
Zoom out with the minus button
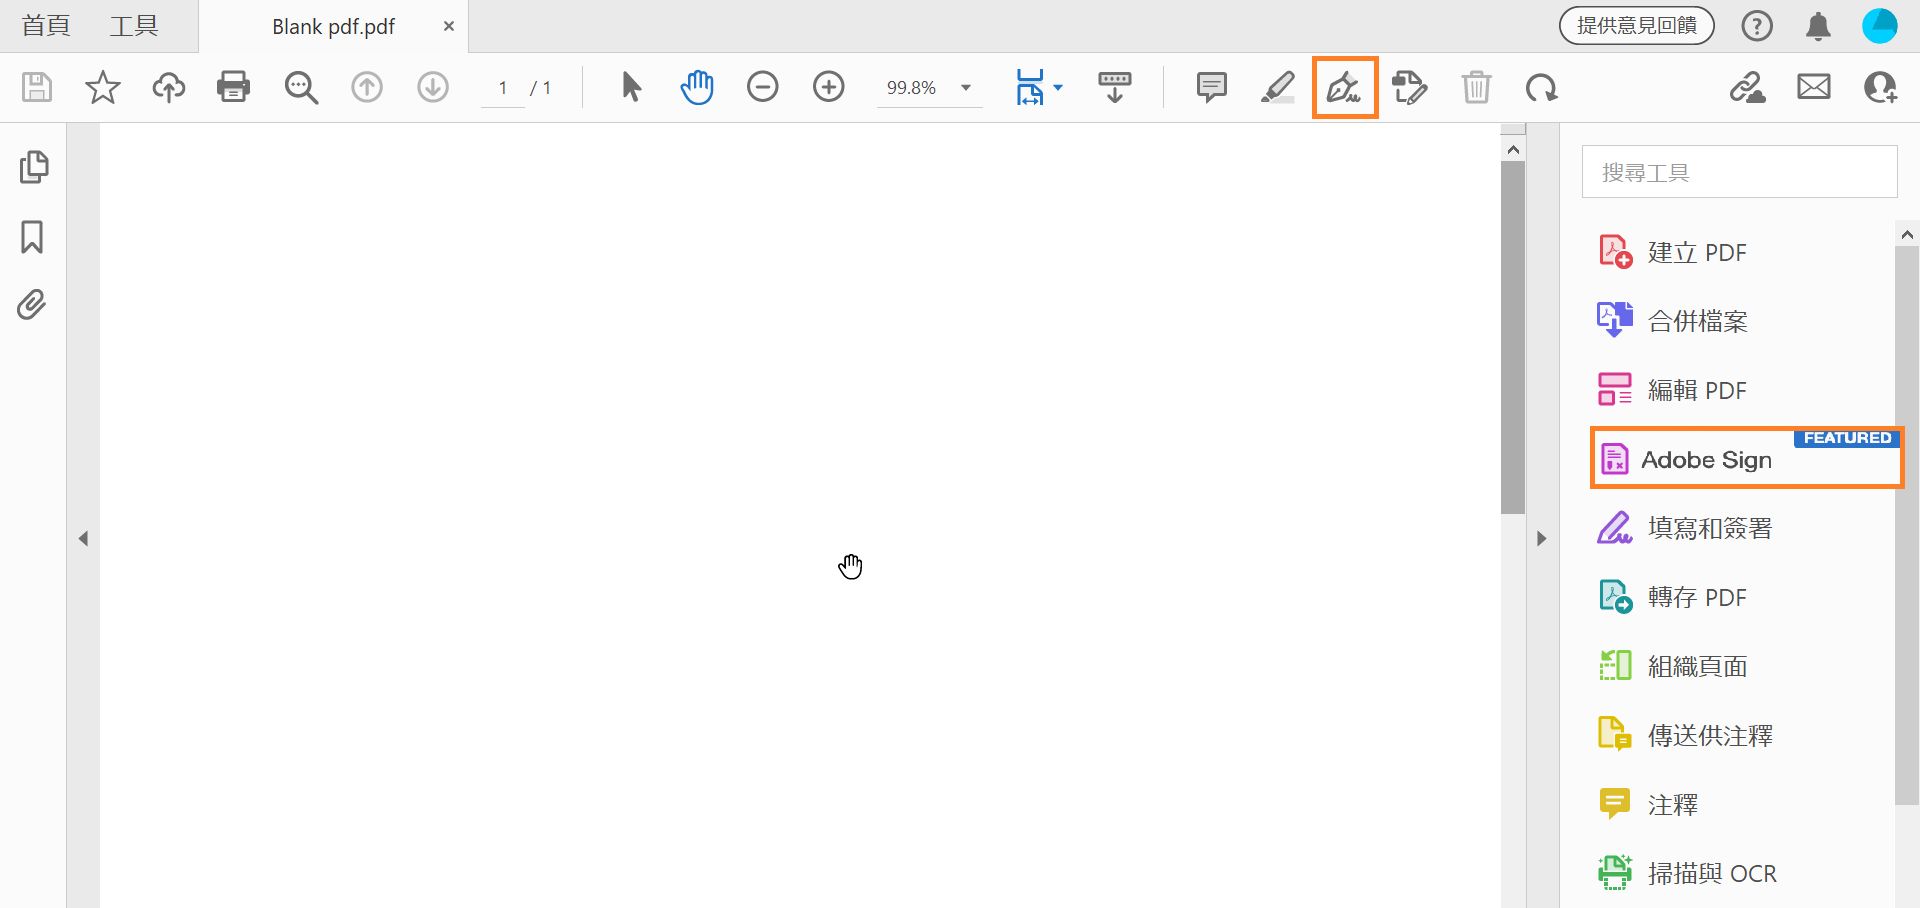(x=763, y=88)
